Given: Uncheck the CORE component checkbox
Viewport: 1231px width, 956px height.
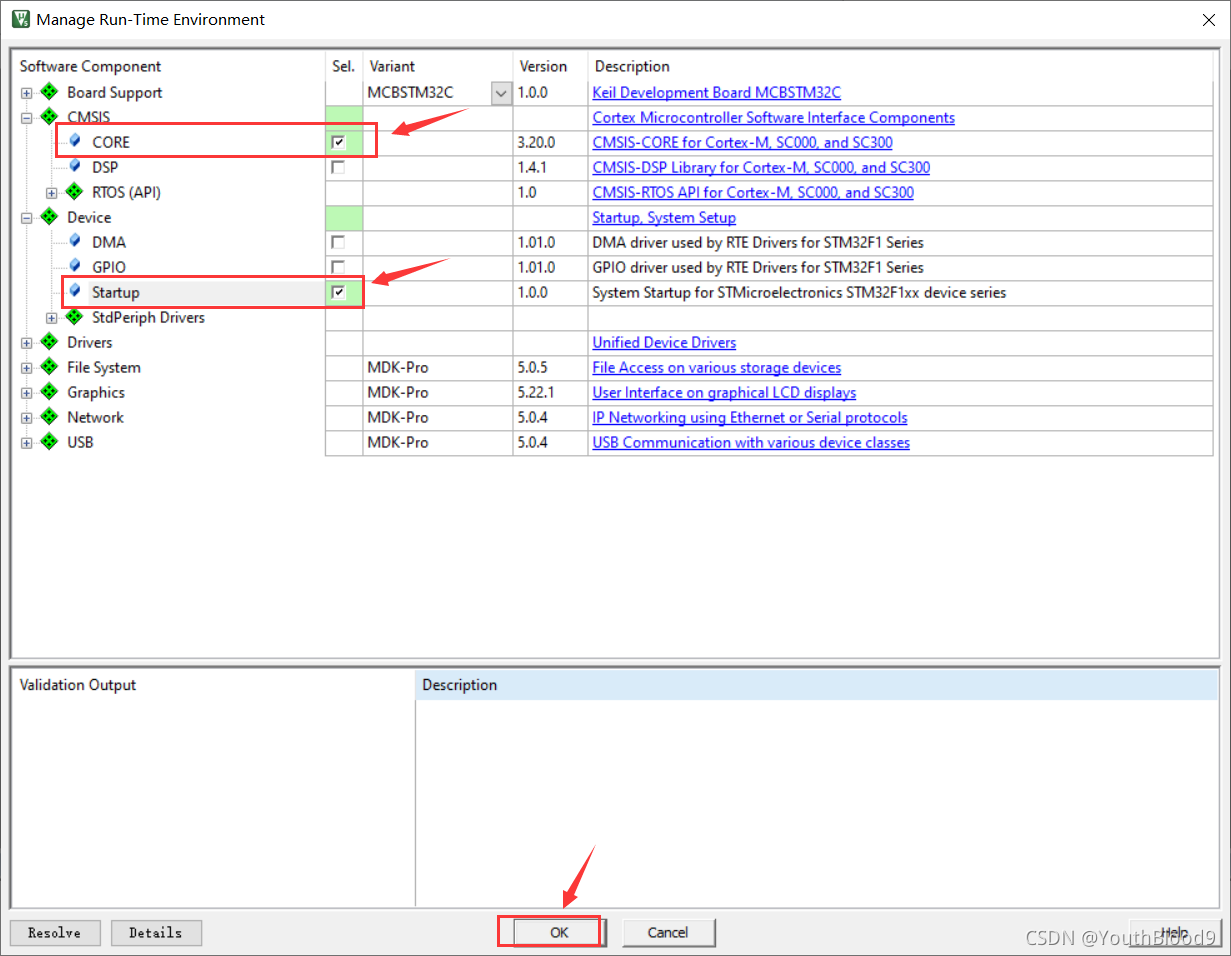Looking at the screenshot, I should coord(339,142).
